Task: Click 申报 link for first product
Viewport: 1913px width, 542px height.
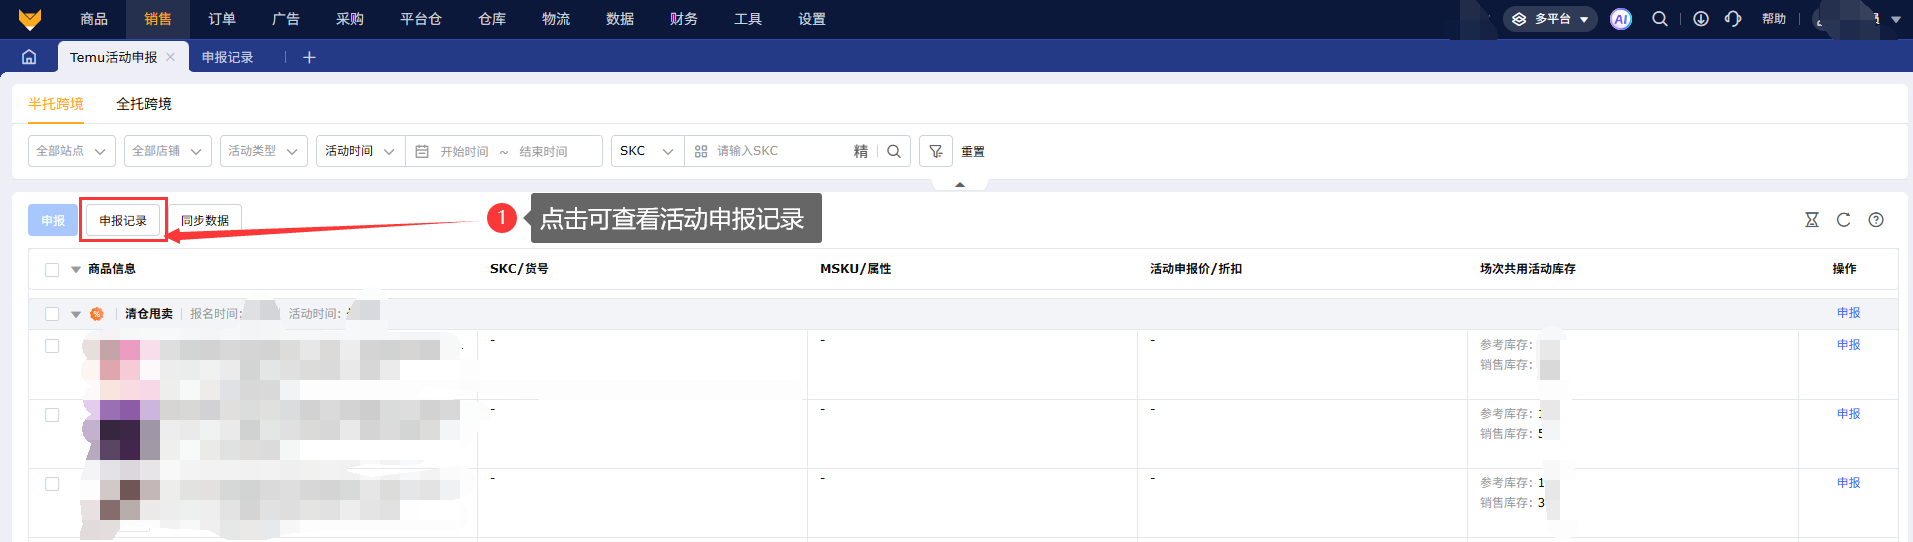Action: (x=1849, y=345)
